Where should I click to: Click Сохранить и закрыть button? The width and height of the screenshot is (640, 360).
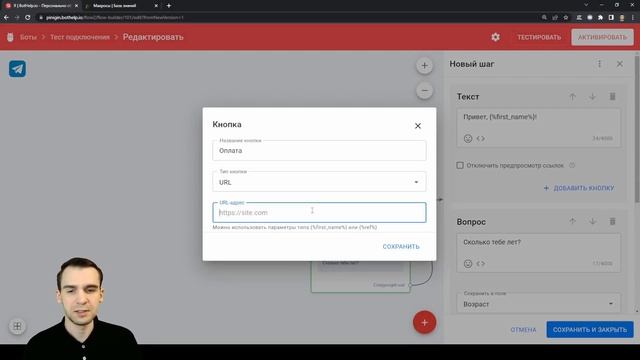590,329
